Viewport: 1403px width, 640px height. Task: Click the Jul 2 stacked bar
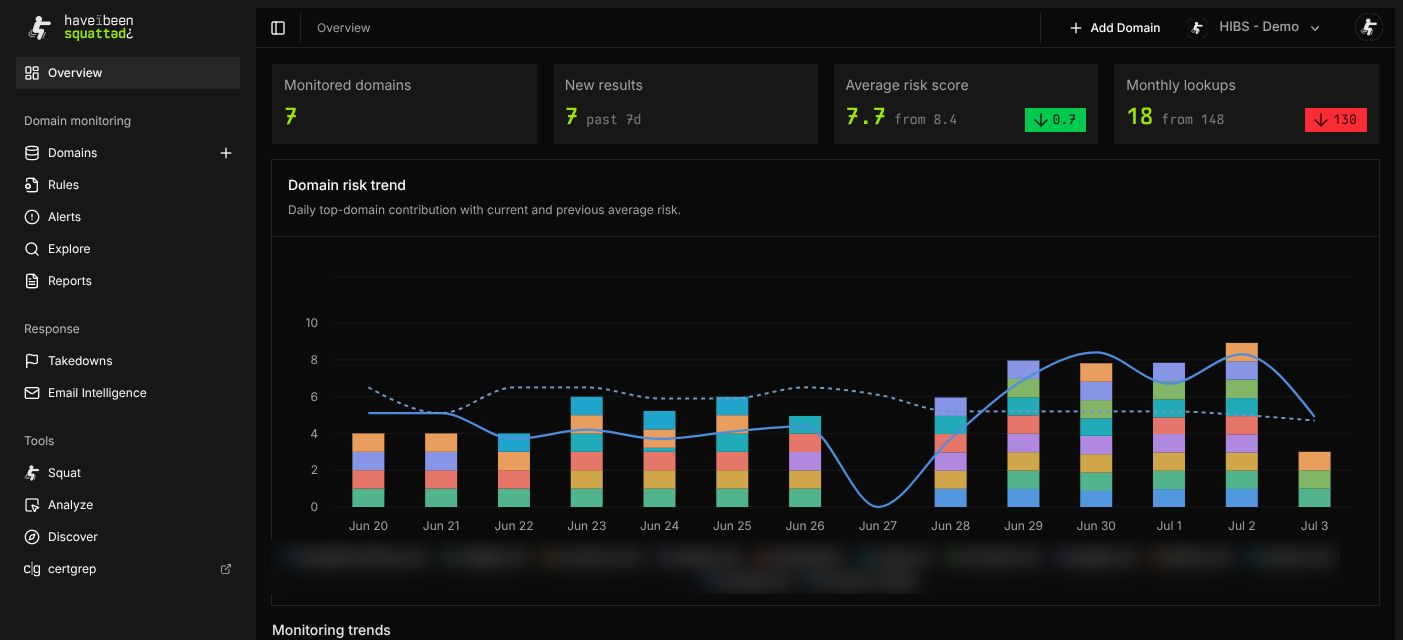tap(1241, 425)
